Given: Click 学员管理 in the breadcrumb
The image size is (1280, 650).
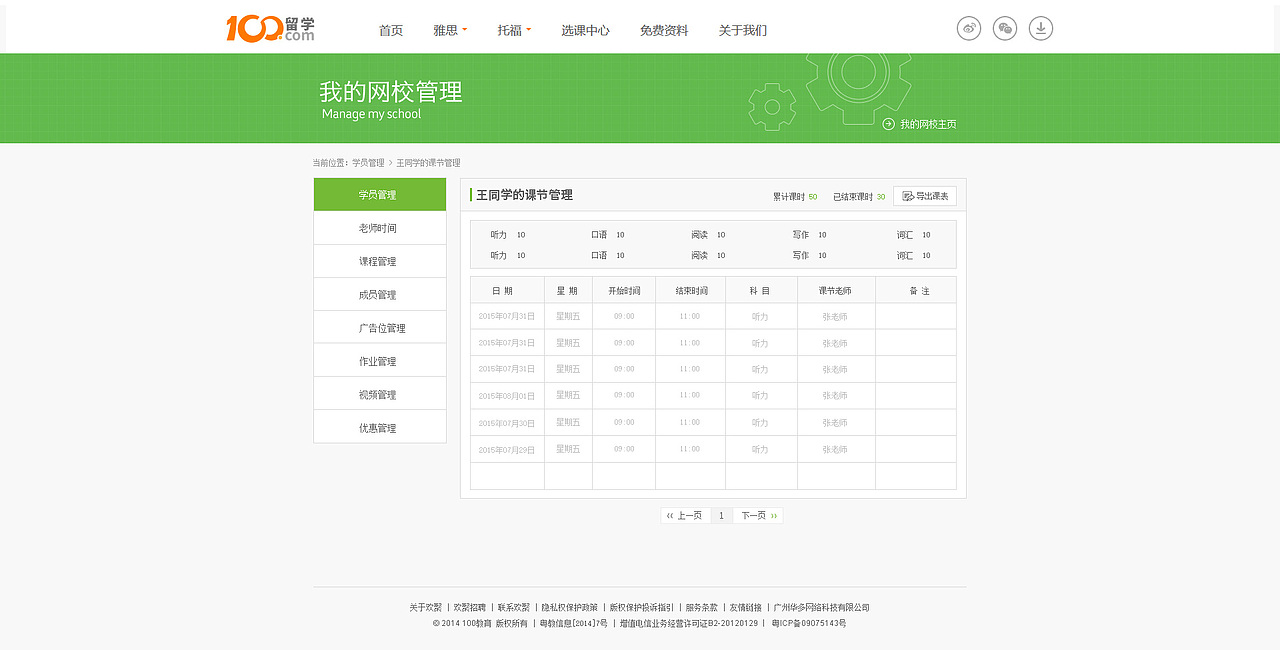Looking at the screenshot, I should pos(368,163).
